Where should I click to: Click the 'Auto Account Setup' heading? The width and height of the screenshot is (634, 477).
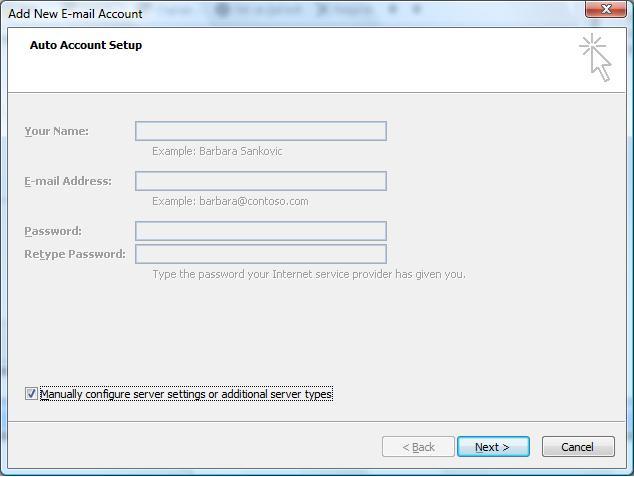pyautogui.click(x=86, y=45)
